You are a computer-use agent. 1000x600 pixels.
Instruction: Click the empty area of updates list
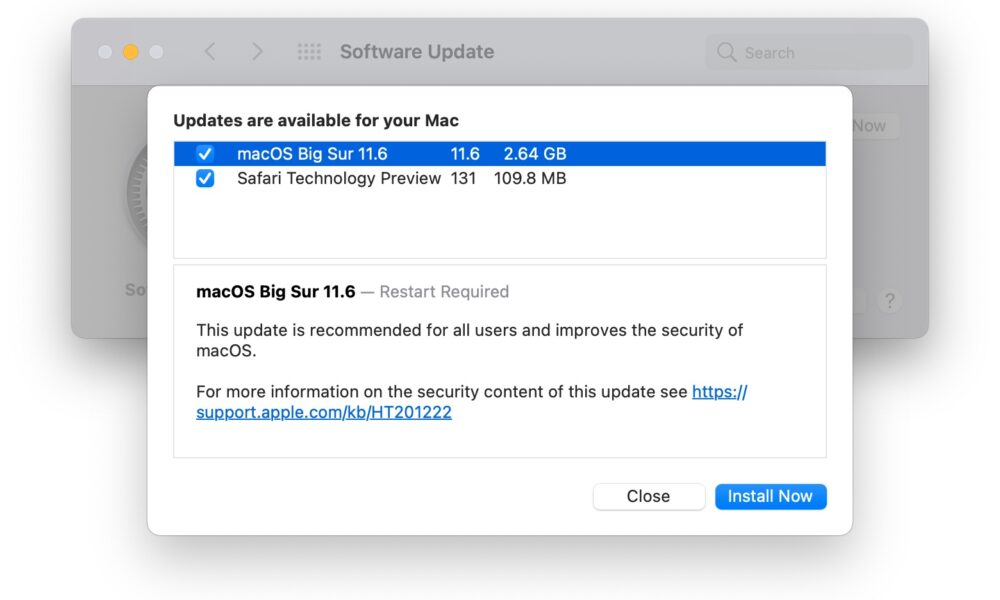click(x=500, y=224)
